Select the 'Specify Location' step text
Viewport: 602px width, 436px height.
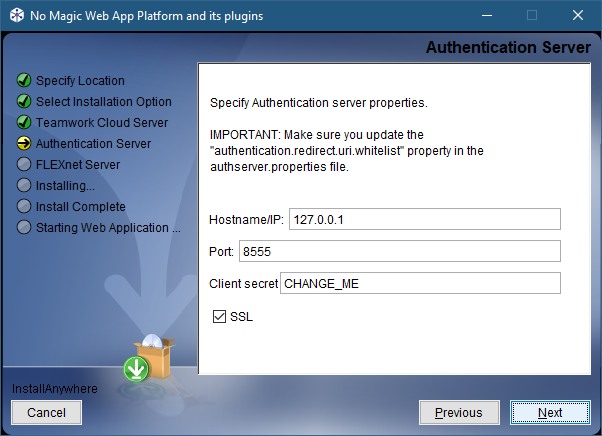(x=80, y=81)
